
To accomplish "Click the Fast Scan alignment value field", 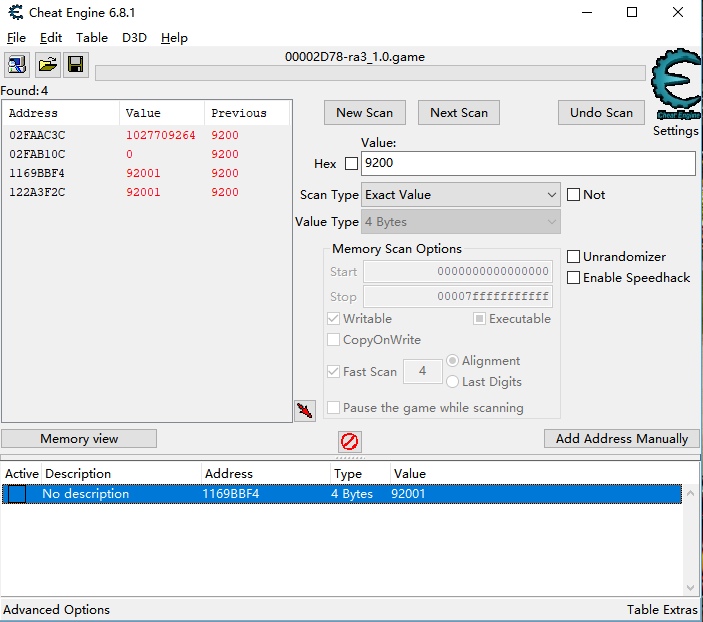I will [x=422, y=371].
